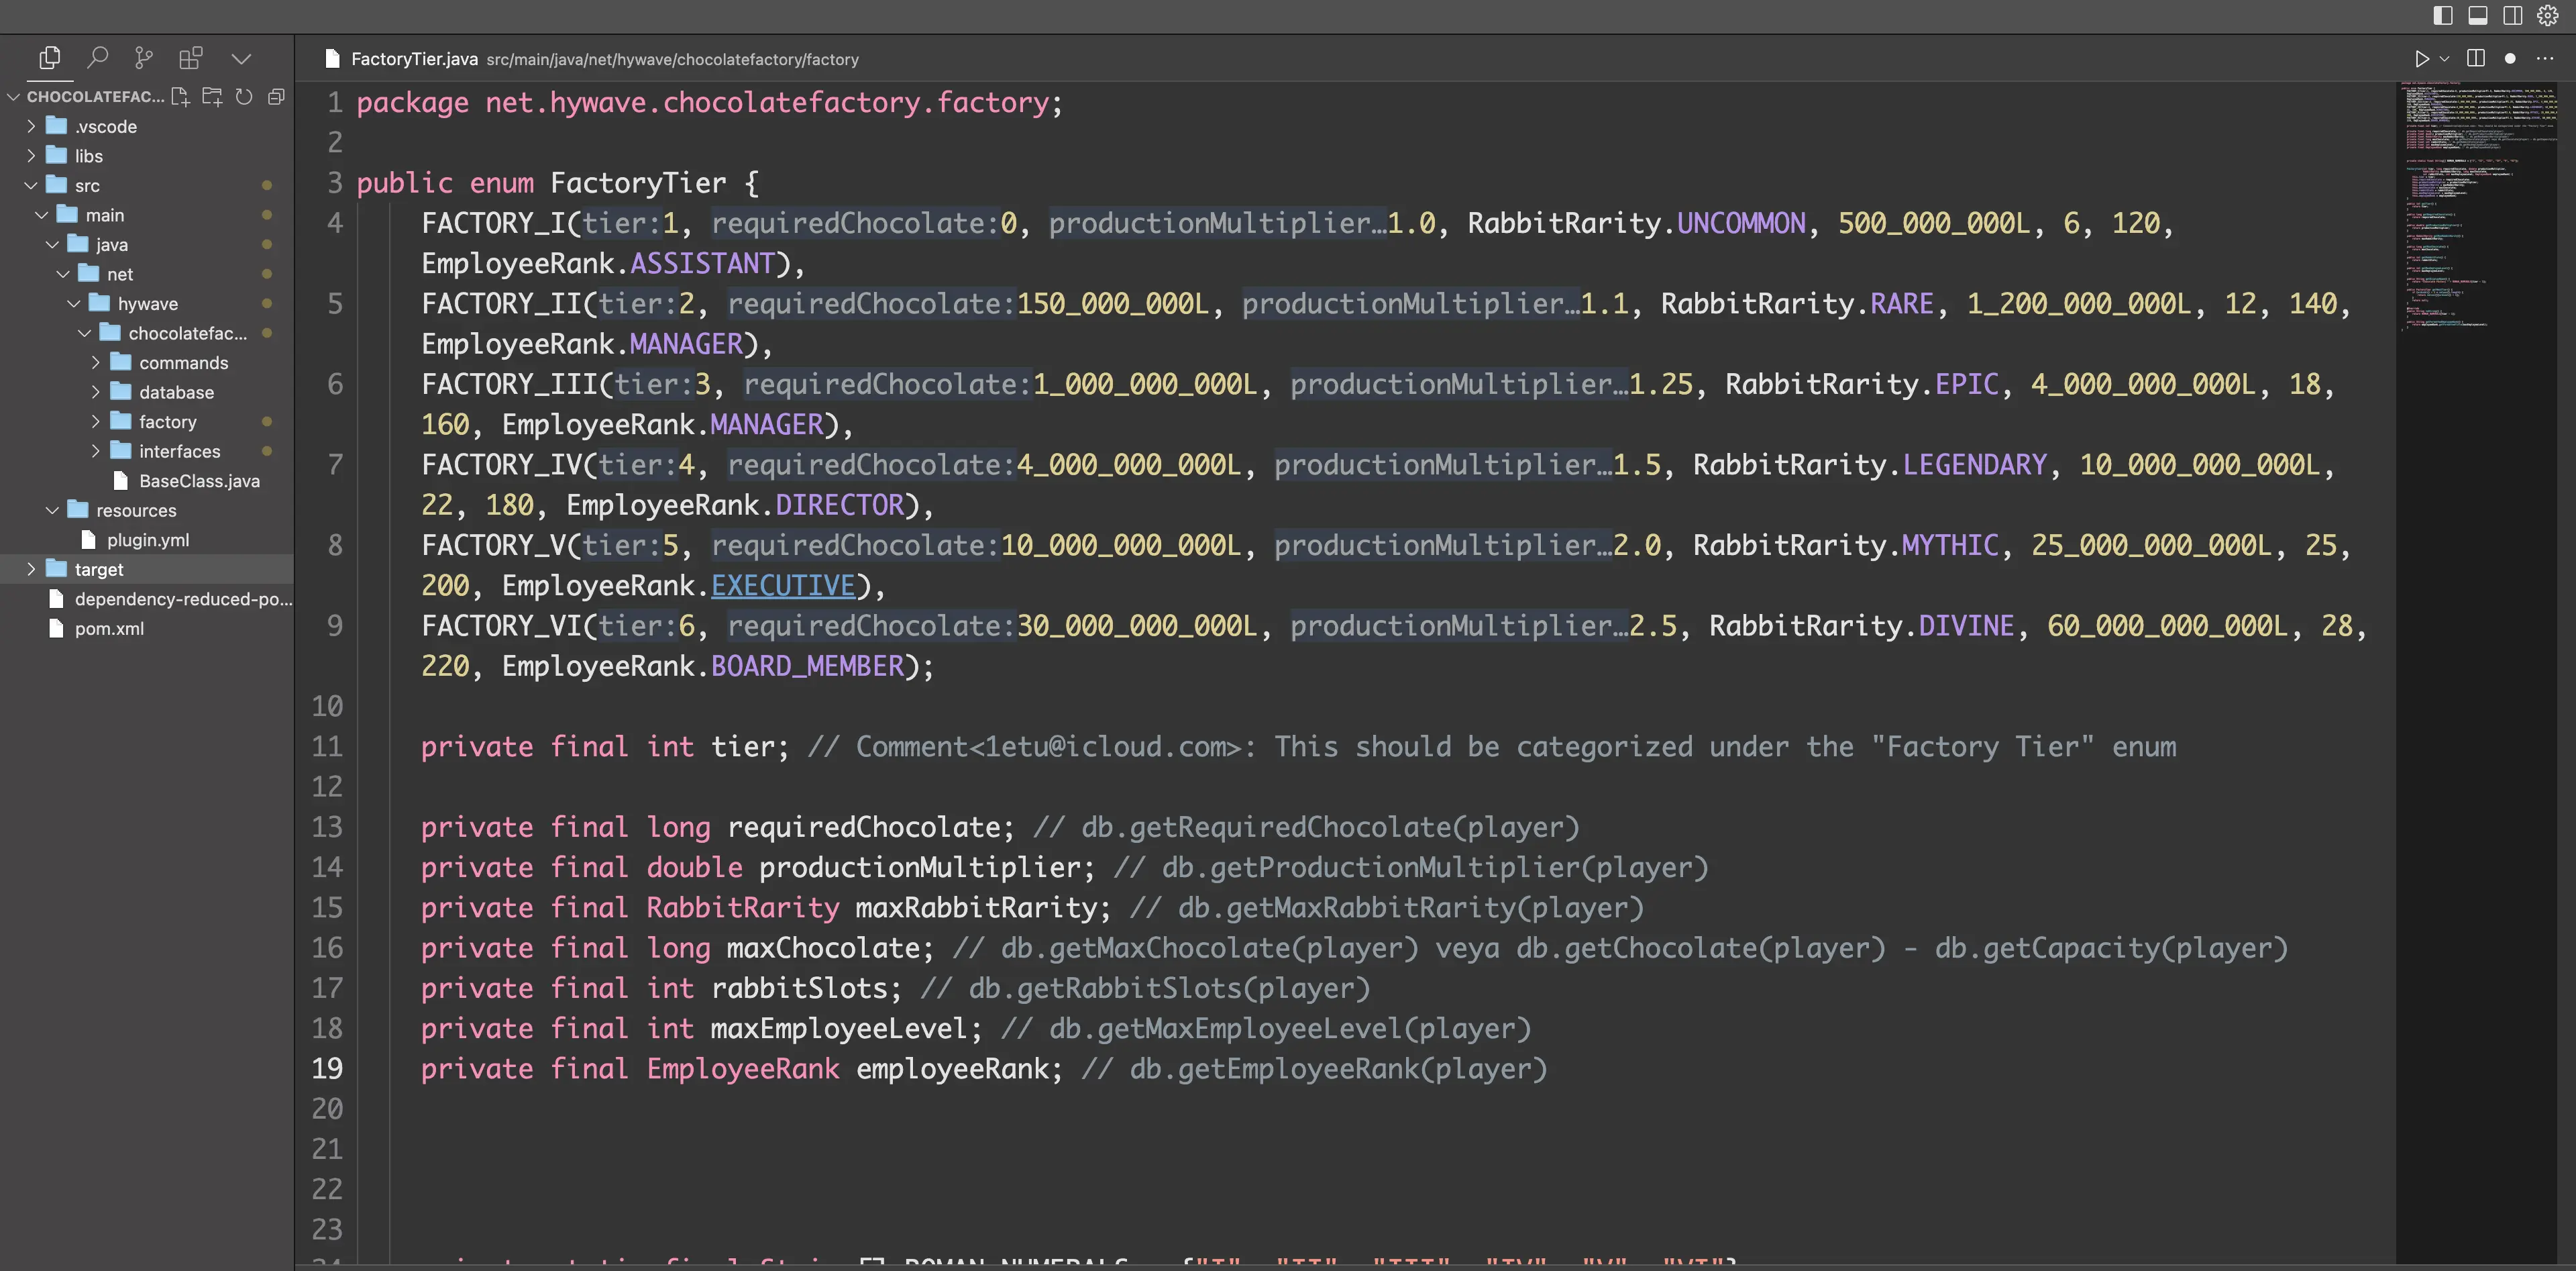The width and height of the screenshot is (2576, 1271).
Task: Toggle bottom panel visibility
Action: pyautogui.click(x=2478, y=15)
